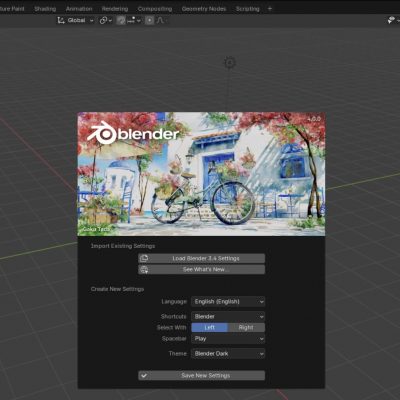Switch to the Shading workspace tab
Viewport: 400px width, 400px height.
(45, 9)
